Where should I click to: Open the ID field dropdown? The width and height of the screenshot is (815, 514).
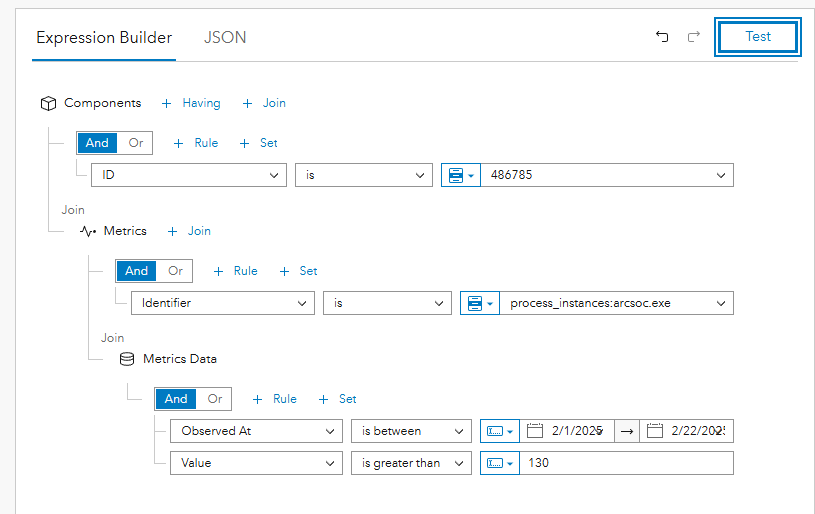(188, 175)
